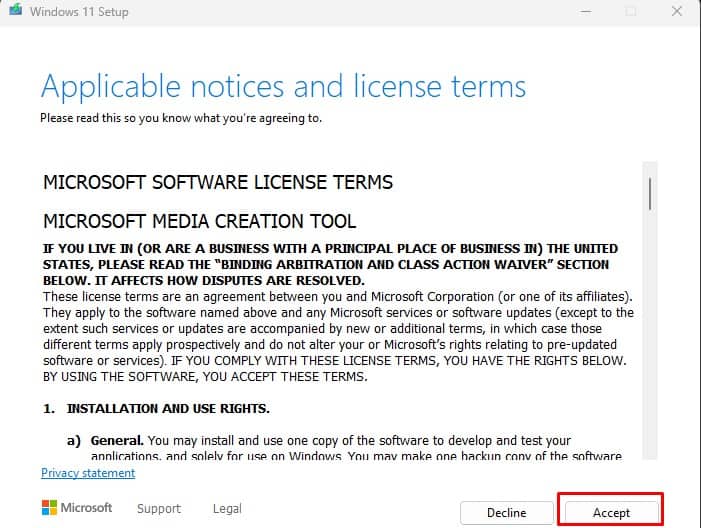Click the "Please read this so you know" subtitle
Screen dimensions: 701x528
(181, 118)
